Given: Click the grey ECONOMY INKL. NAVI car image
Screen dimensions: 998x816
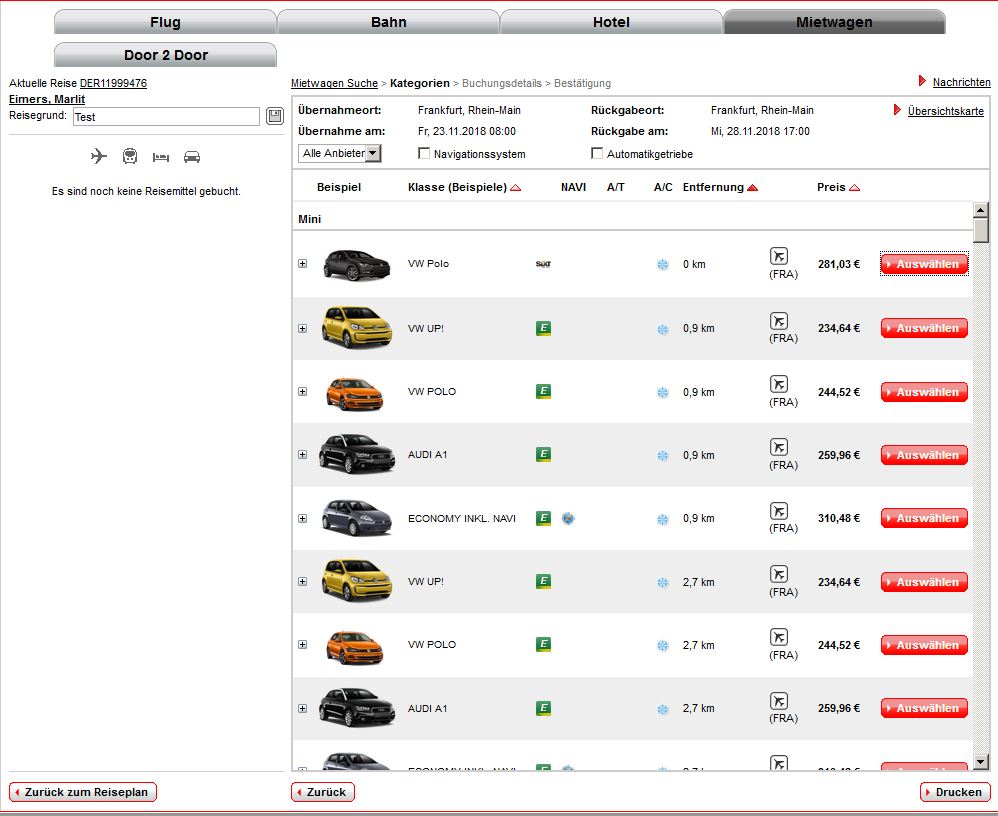Looking at the screenshot, I should 356,517.
